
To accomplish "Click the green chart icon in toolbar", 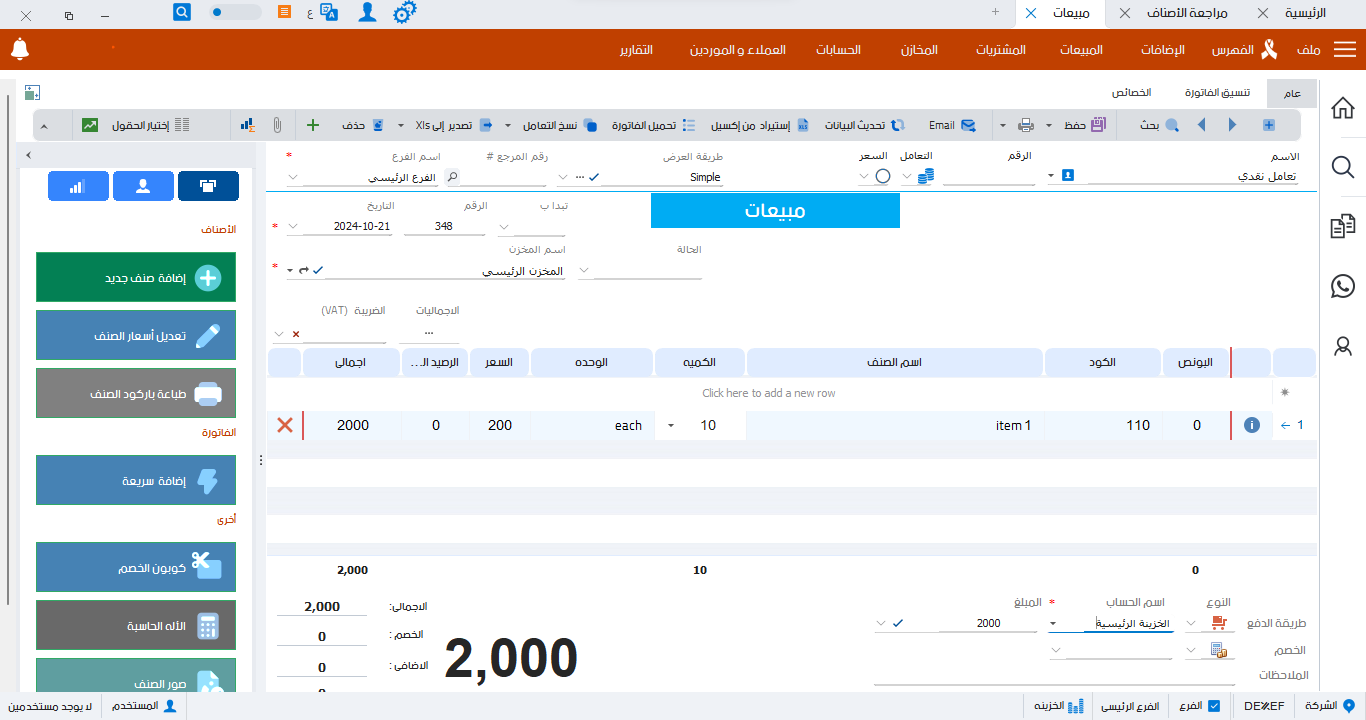I will point(90,125).
